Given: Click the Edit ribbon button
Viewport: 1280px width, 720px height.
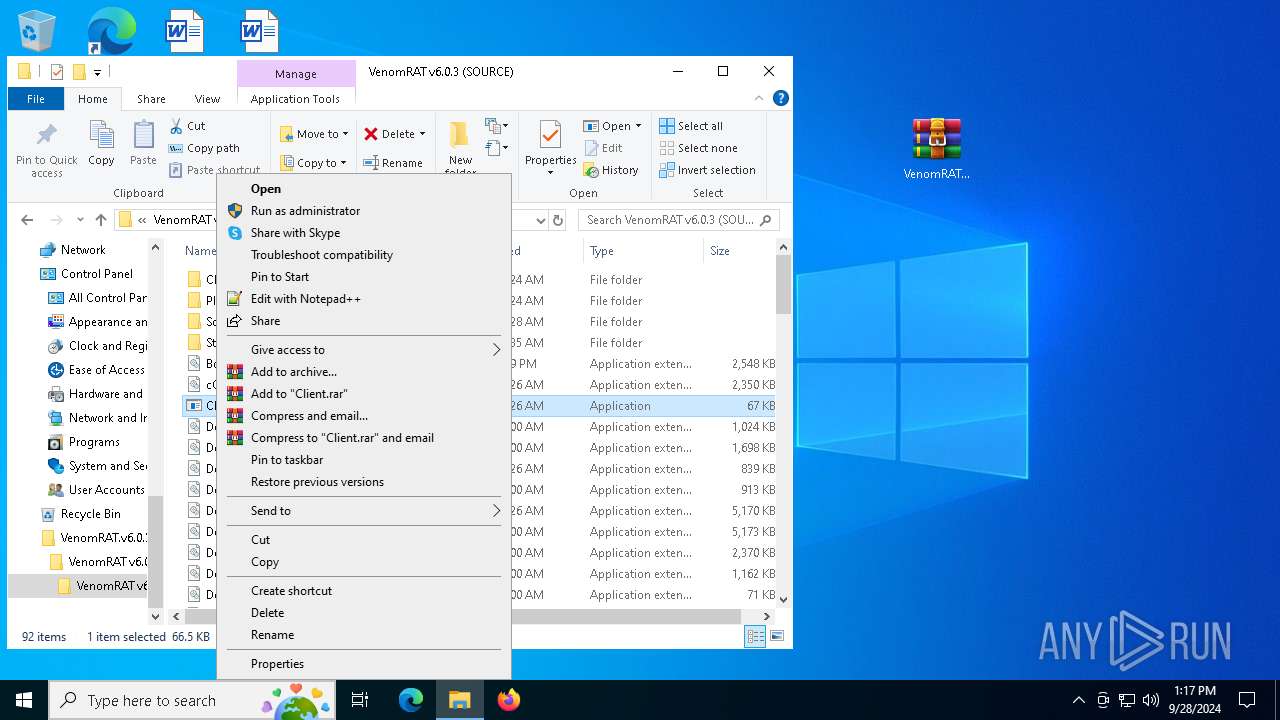Looking at the screenshot, I should click(603, 148).
